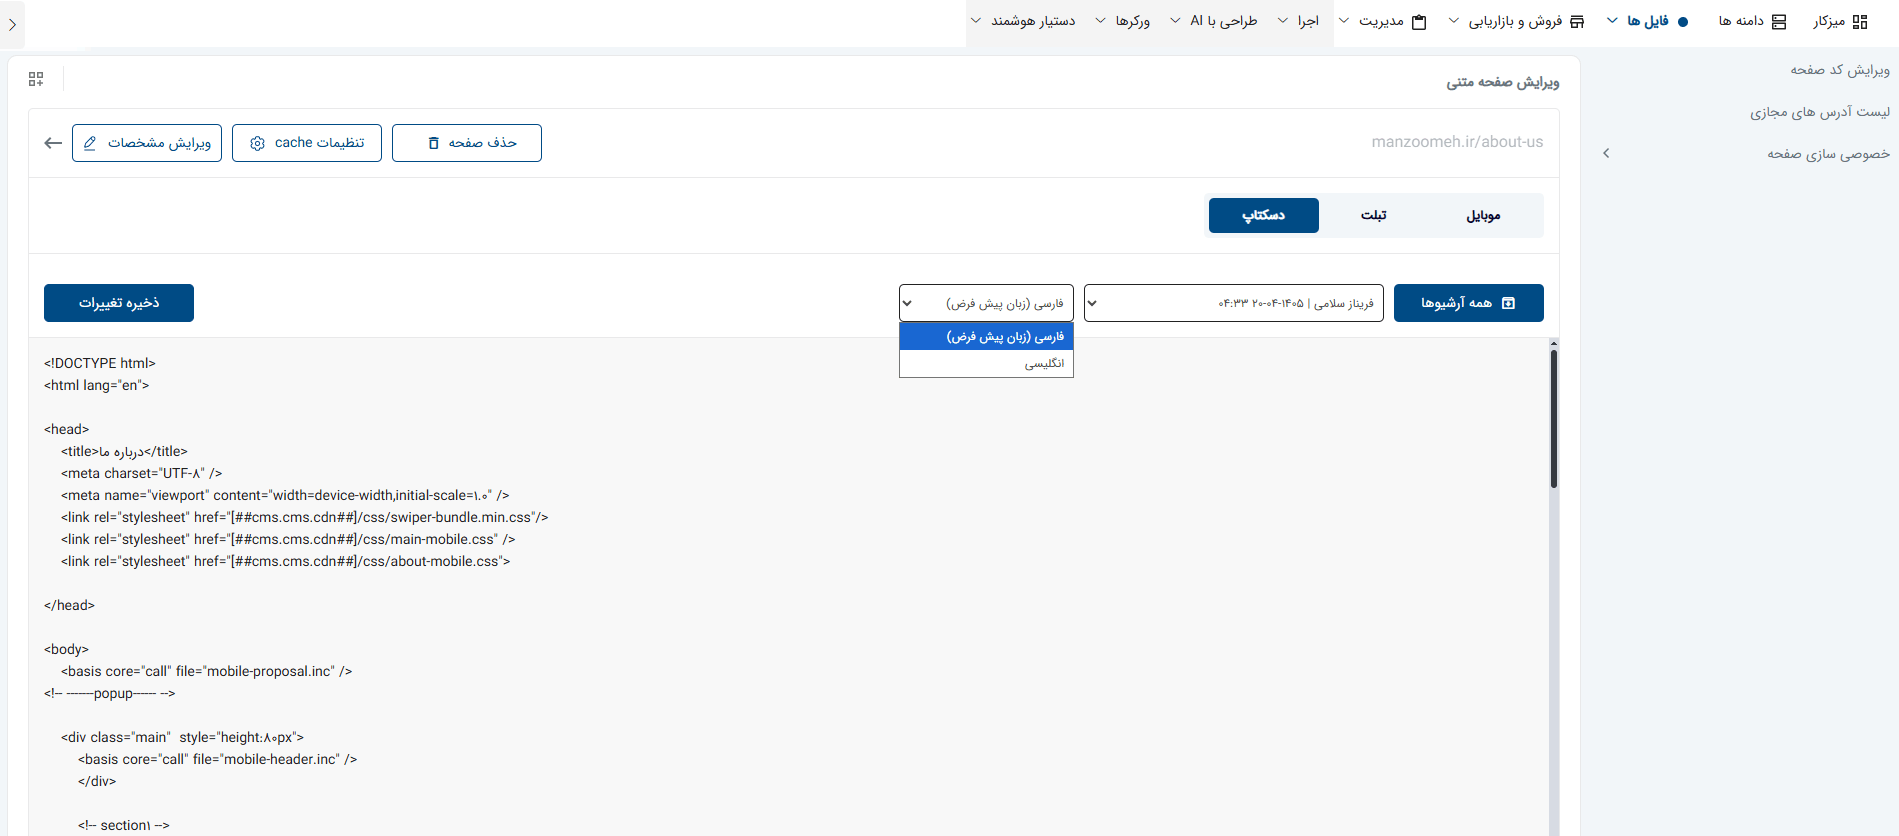This screenshot has height=836, width=1899.
Task: Switch to the موبایل device view
Action: click(1484, 215)
